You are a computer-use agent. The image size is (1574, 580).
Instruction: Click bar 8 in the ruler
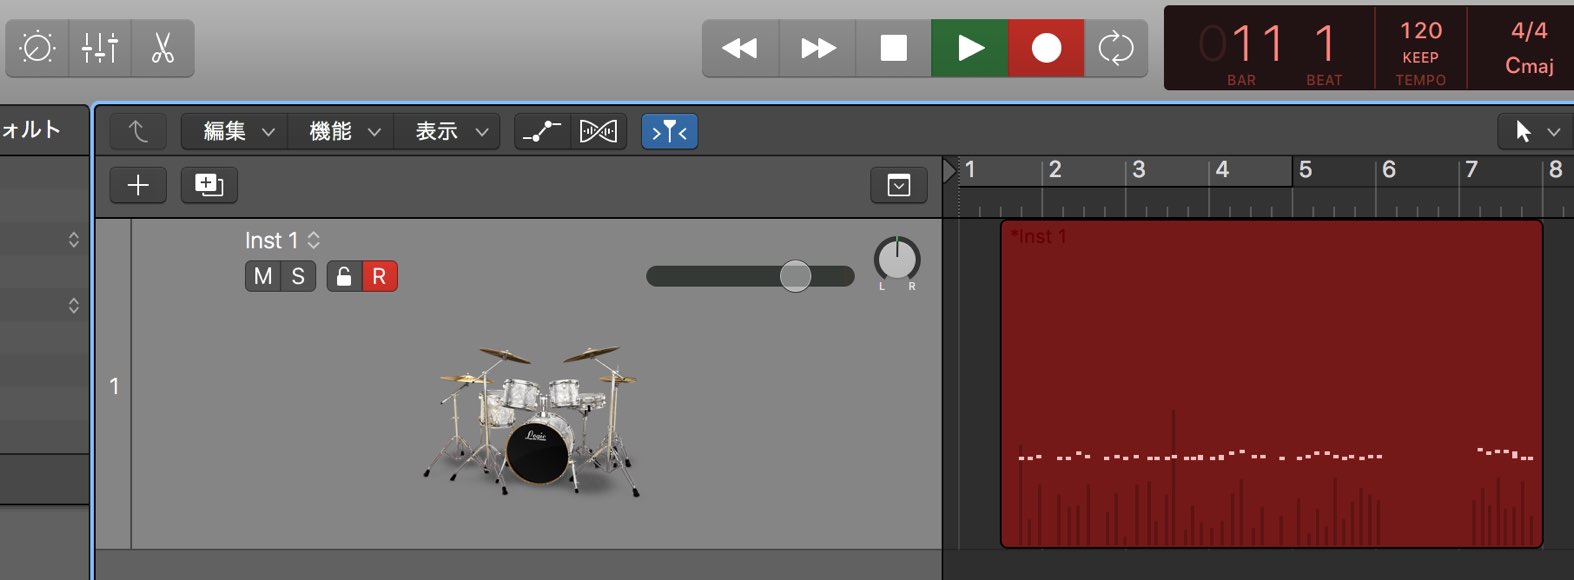[x=1555, y=170]
